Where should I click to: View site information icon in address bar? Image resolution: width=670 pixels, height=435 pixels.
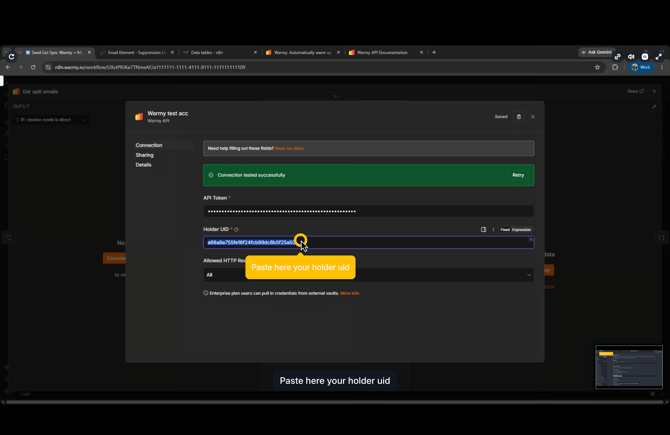48,67
